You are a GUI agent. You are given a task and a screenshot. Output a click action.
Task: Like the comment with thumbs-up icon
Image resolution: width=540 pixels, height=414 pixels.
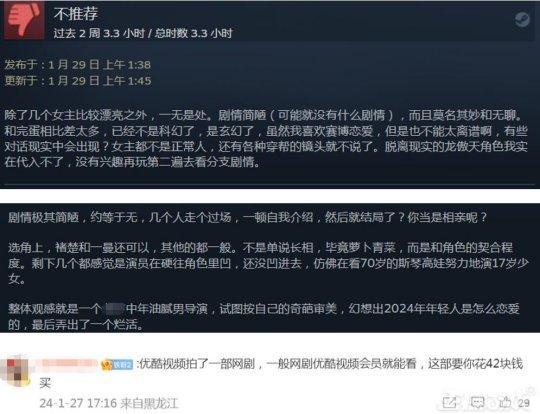pyautogui.click(x=505, y=402)
